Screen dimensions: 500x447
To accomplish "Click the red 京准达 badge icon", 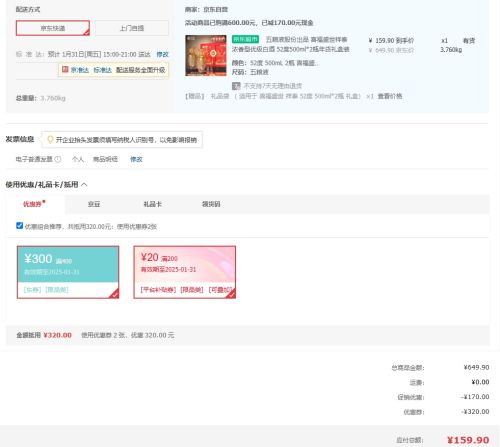I will click(65, 69).
